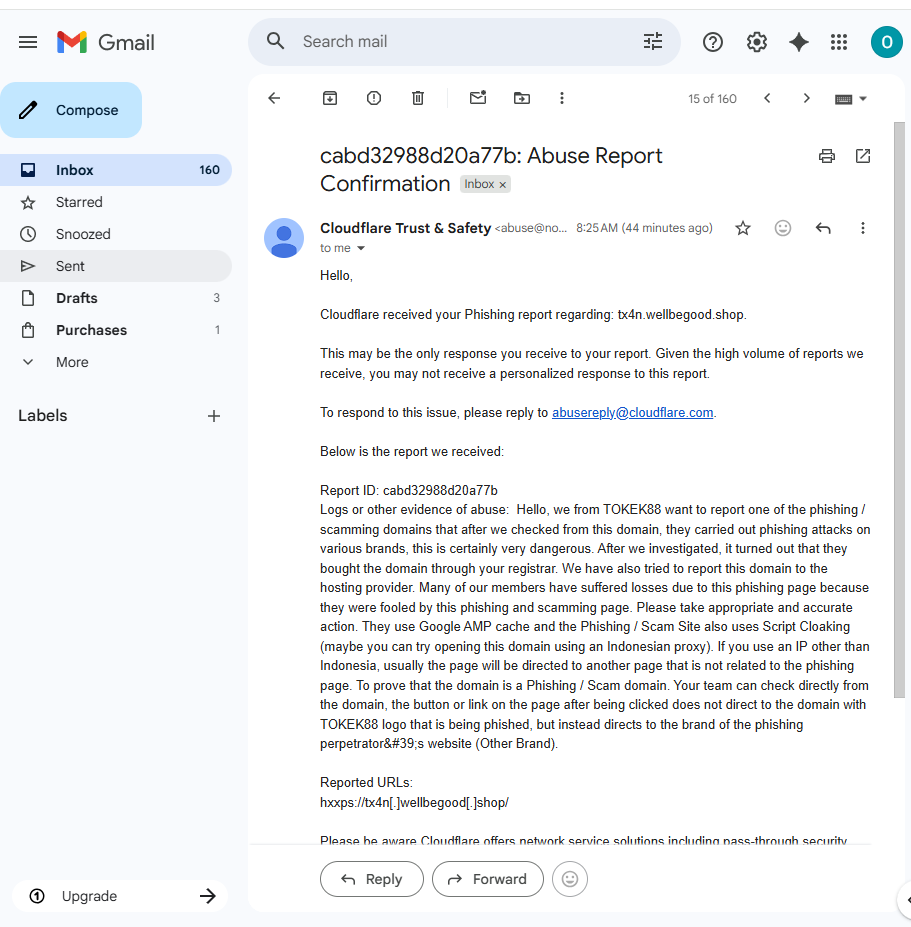Open the Google apps grid
Screen dimensions: 911x927
click(839, 42)
